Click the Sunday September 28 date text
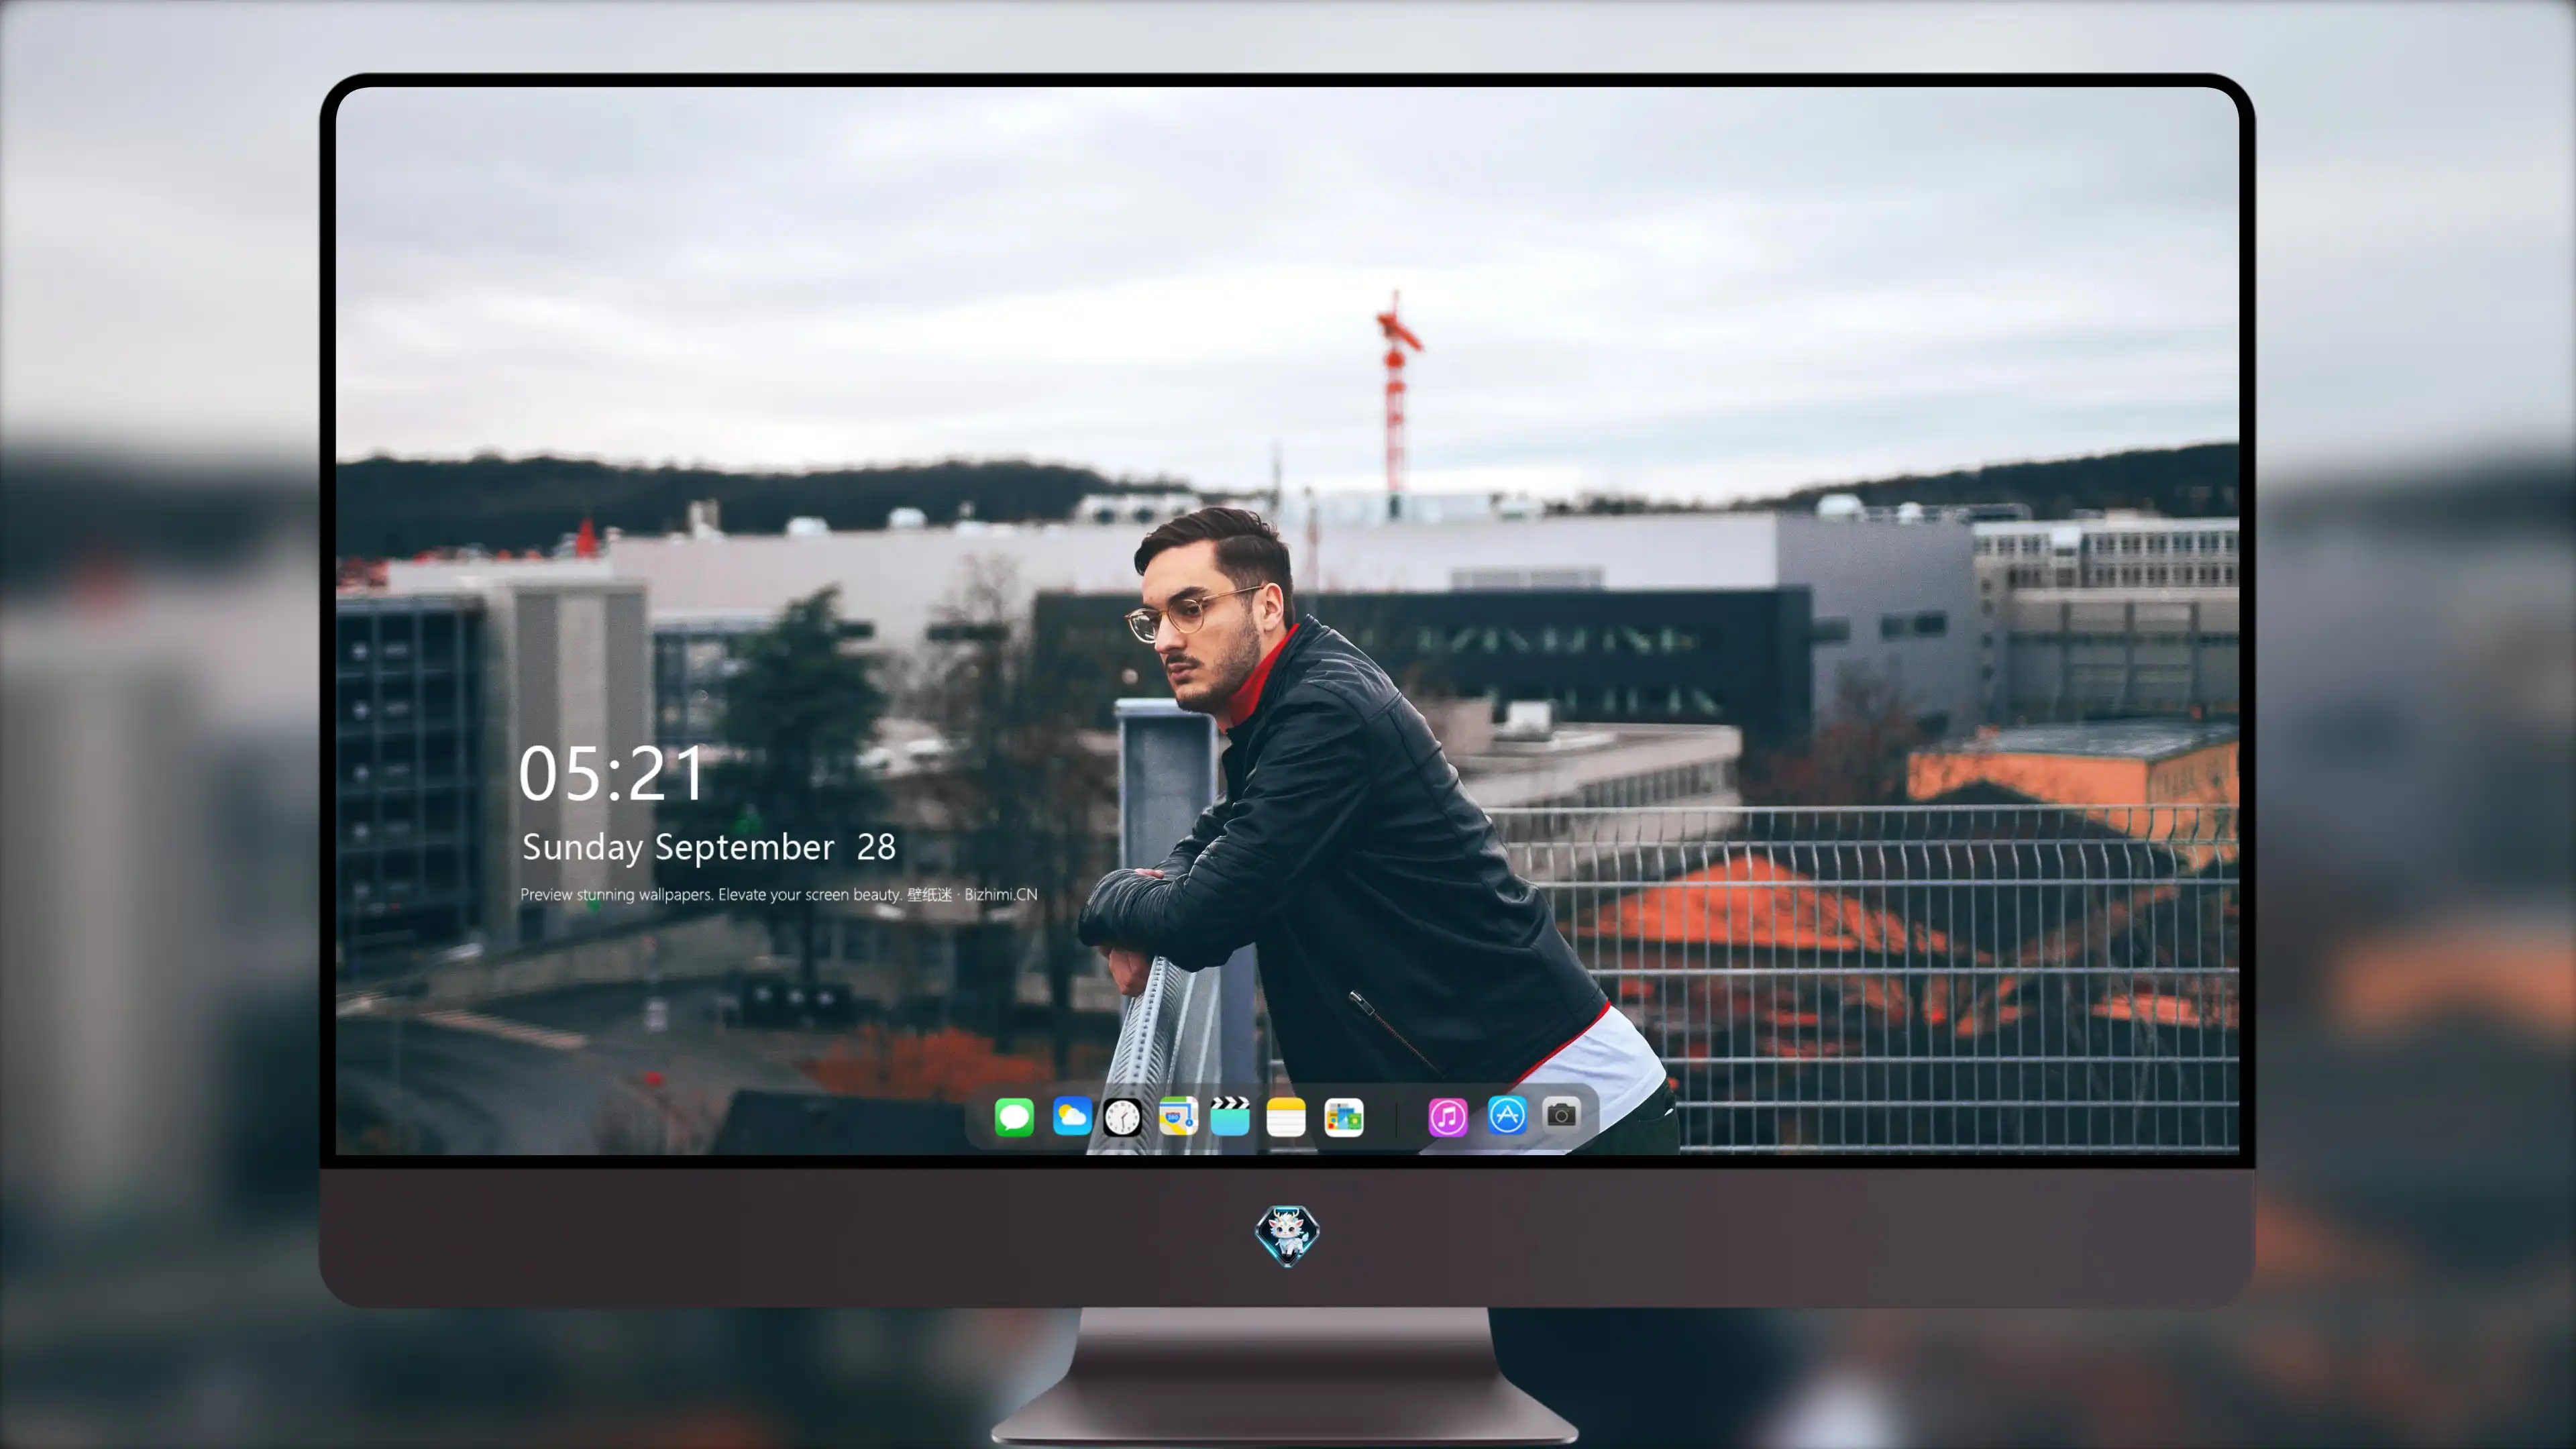The image size is (2576, 1449). coord(709,847)
